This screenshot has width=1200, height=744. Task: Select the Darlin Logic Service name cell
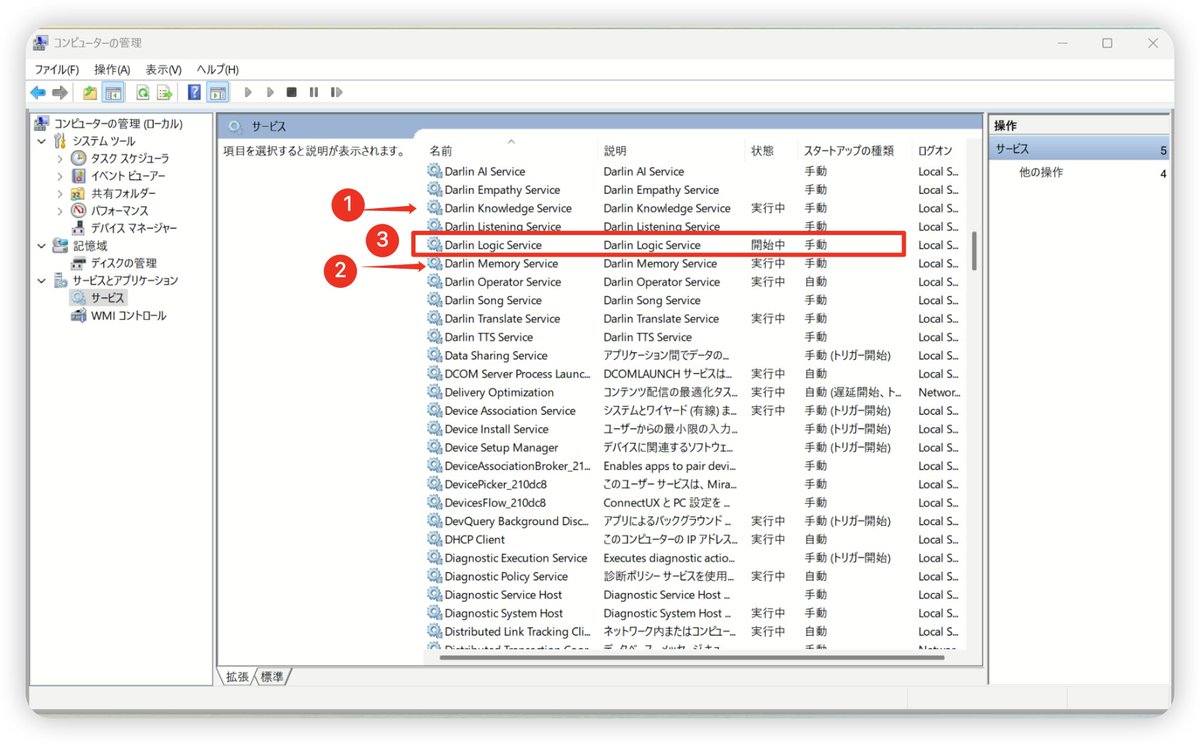[493, 245]
